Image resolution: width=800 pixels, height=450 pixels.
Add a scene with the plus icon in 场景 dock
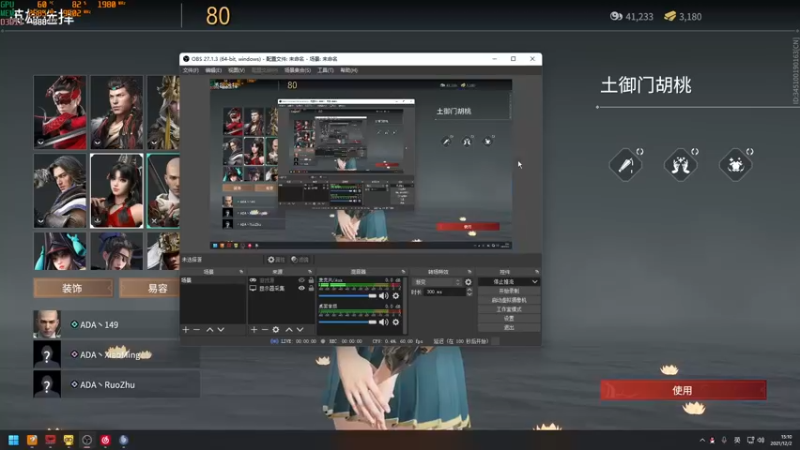[186, 330]
